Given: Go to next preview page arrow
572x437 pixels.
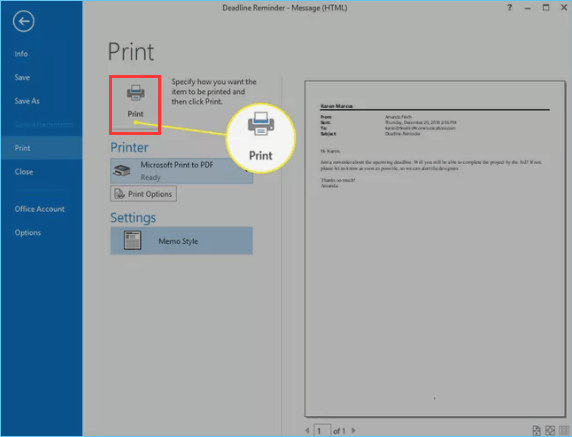Looking at the screenshot, I should (353, 431).
